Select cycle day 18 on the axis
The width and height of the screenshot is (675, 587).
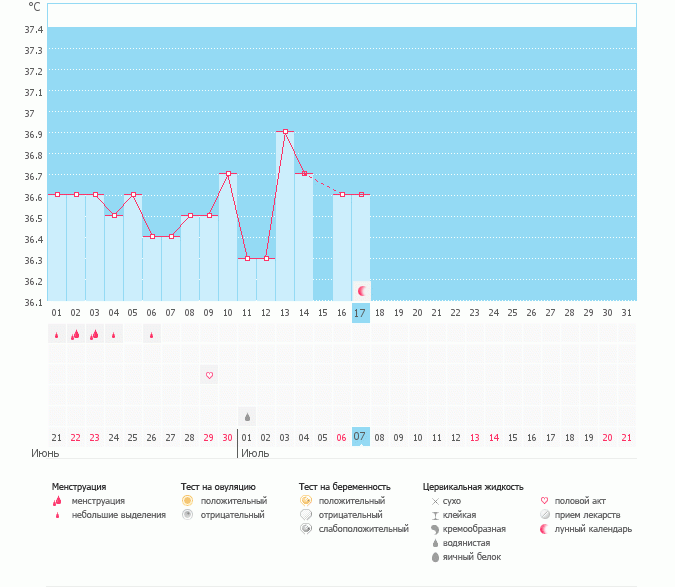coord(379,313)
